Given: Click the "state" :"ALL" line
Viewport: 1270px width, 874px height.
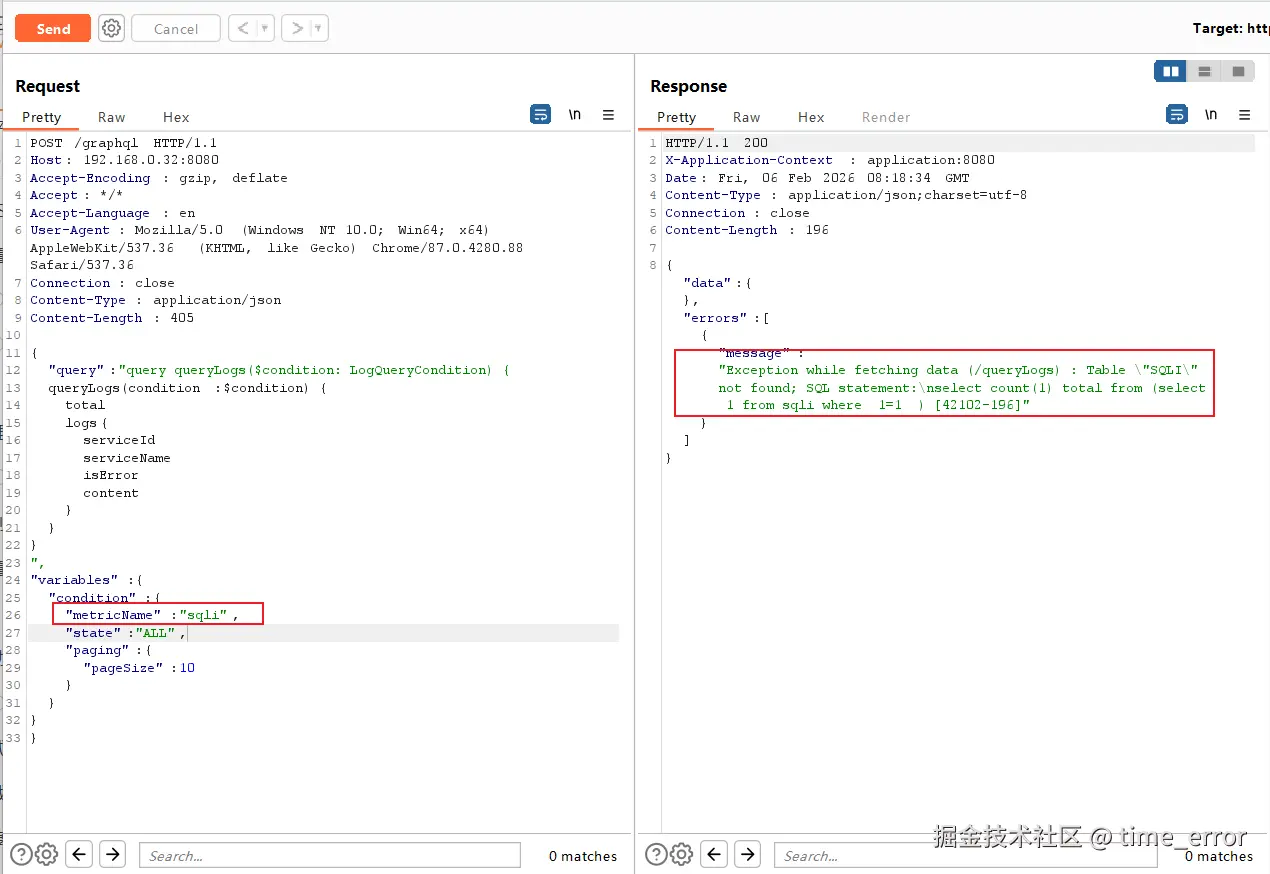Looking at the screenshot, I should tap(125, 633).
